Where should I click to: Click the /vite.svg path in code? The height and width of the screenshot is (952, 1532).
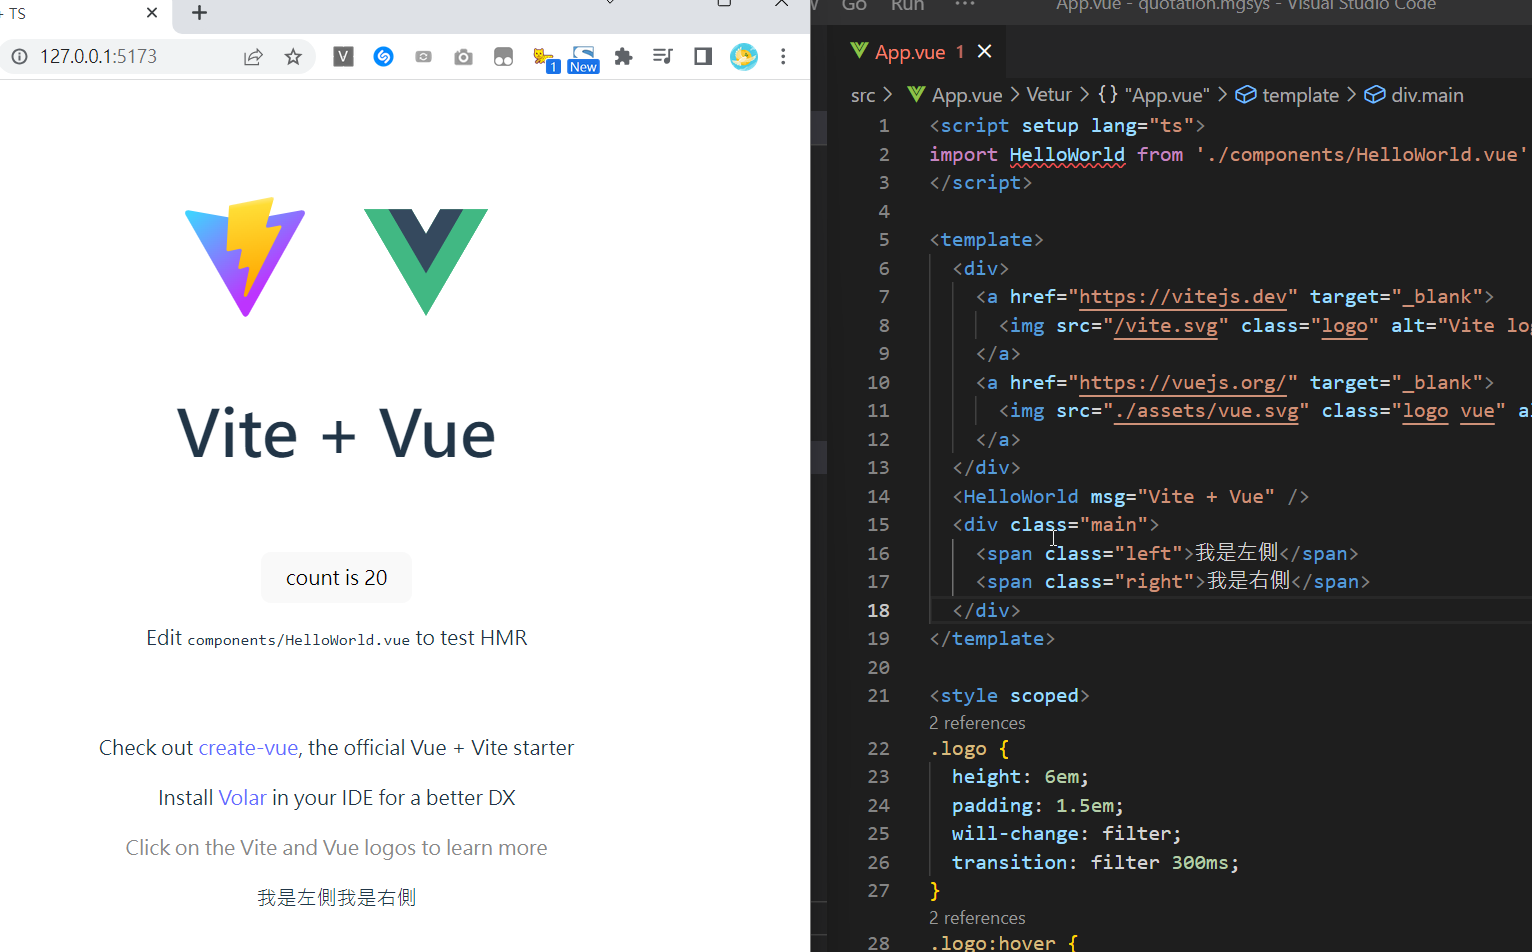coord(1166,326)
